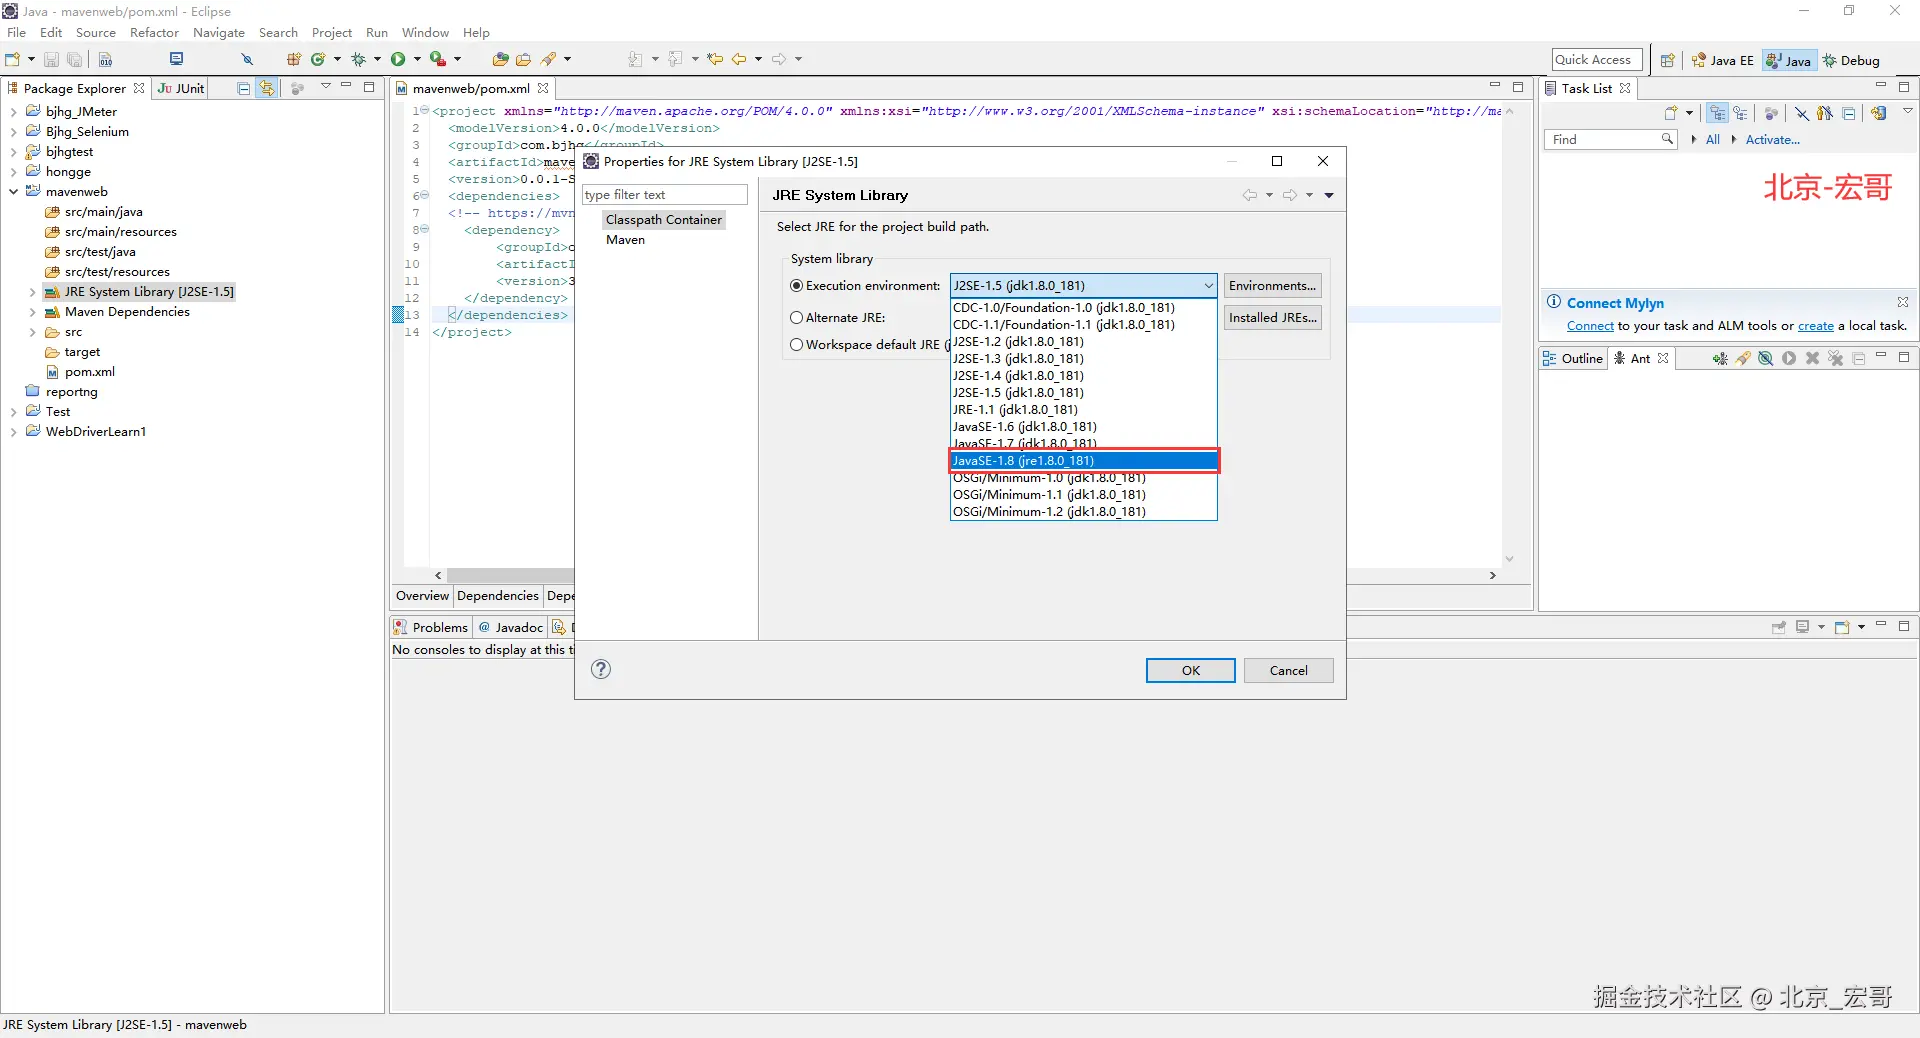Click the Cancel button in dialog
1920x1038 pixels.
[1288, 671]
